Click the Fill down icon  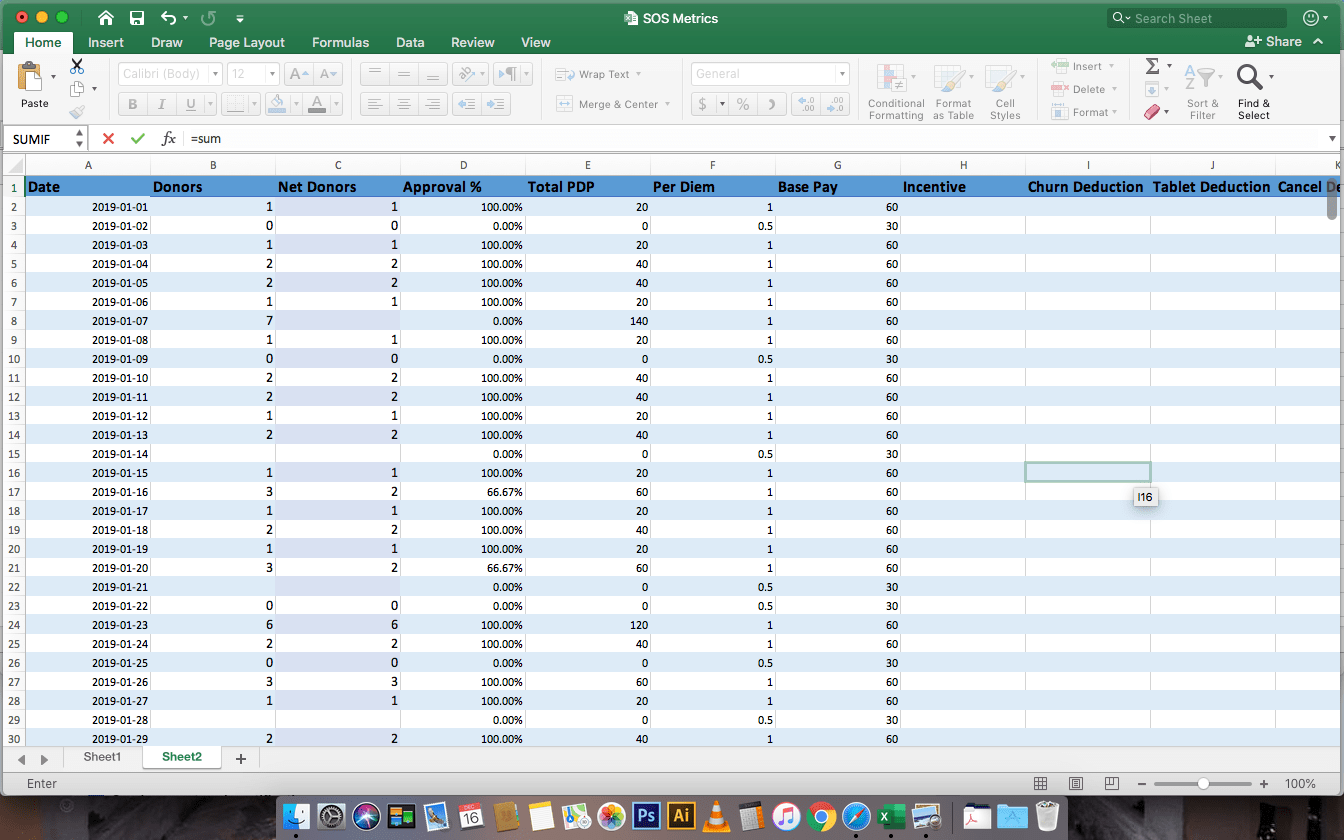tap(1152, 89)
